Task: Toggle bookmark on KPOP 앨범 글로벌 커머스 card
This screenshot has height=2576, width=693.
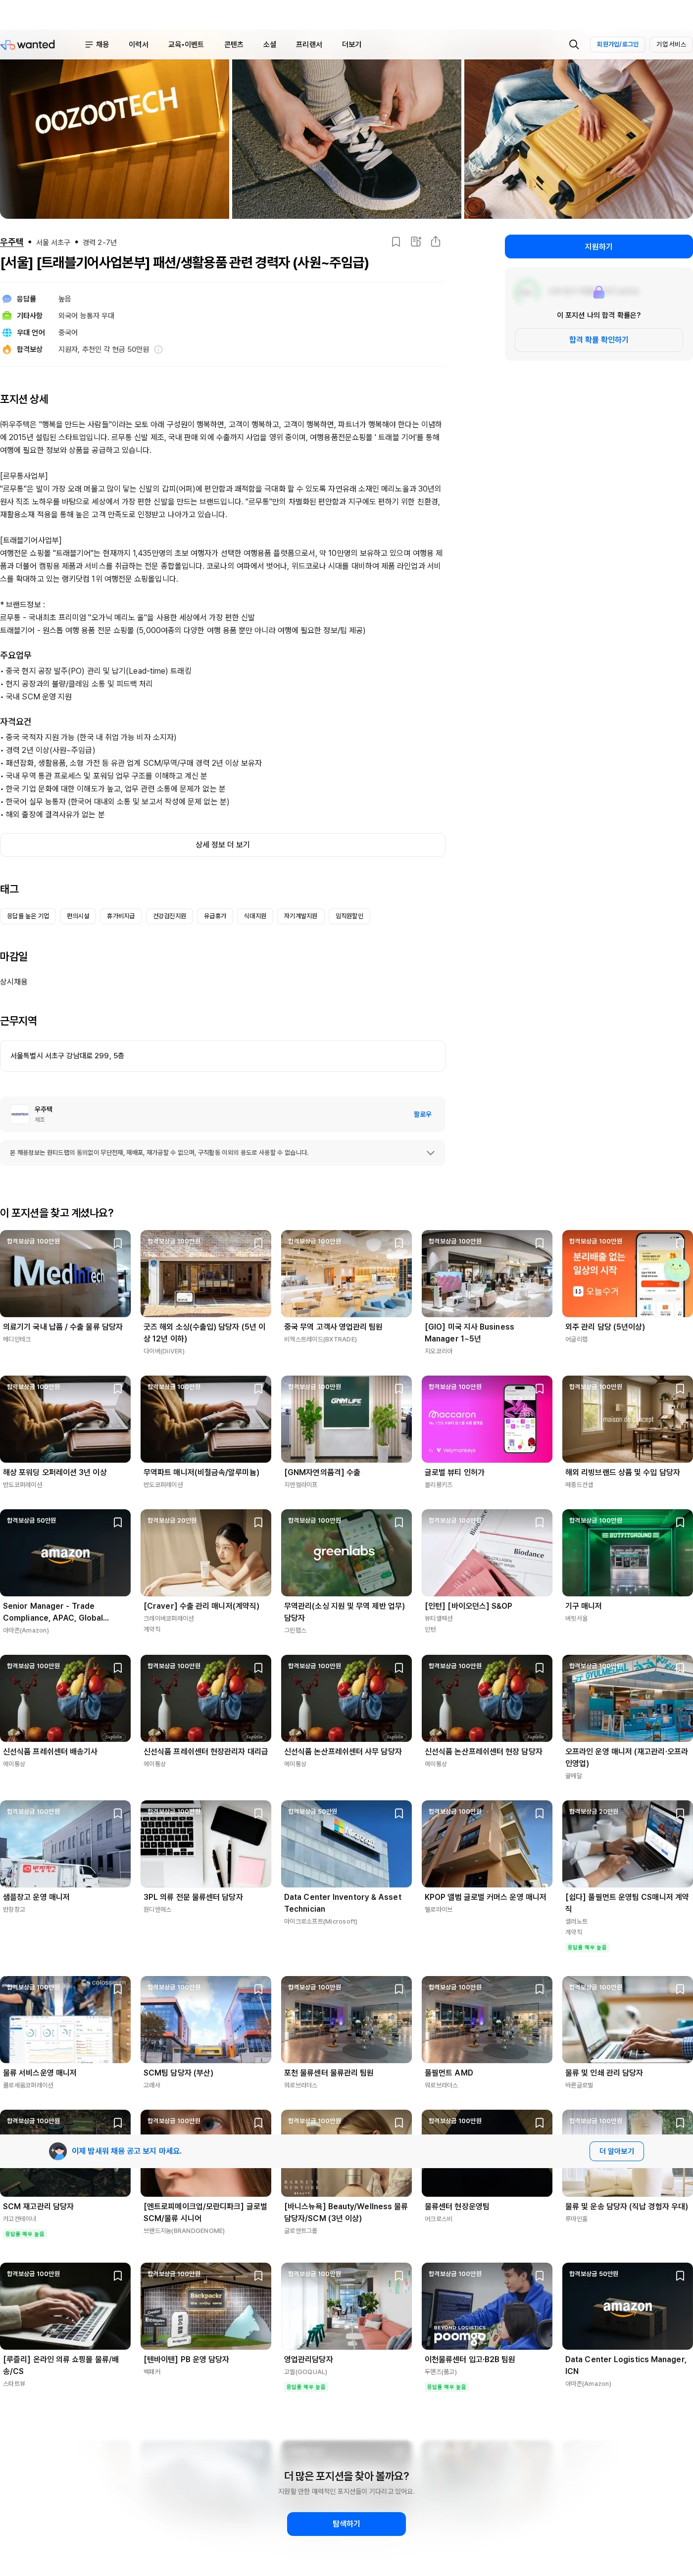Action: pyautogui.click(x=539, y=1813)
